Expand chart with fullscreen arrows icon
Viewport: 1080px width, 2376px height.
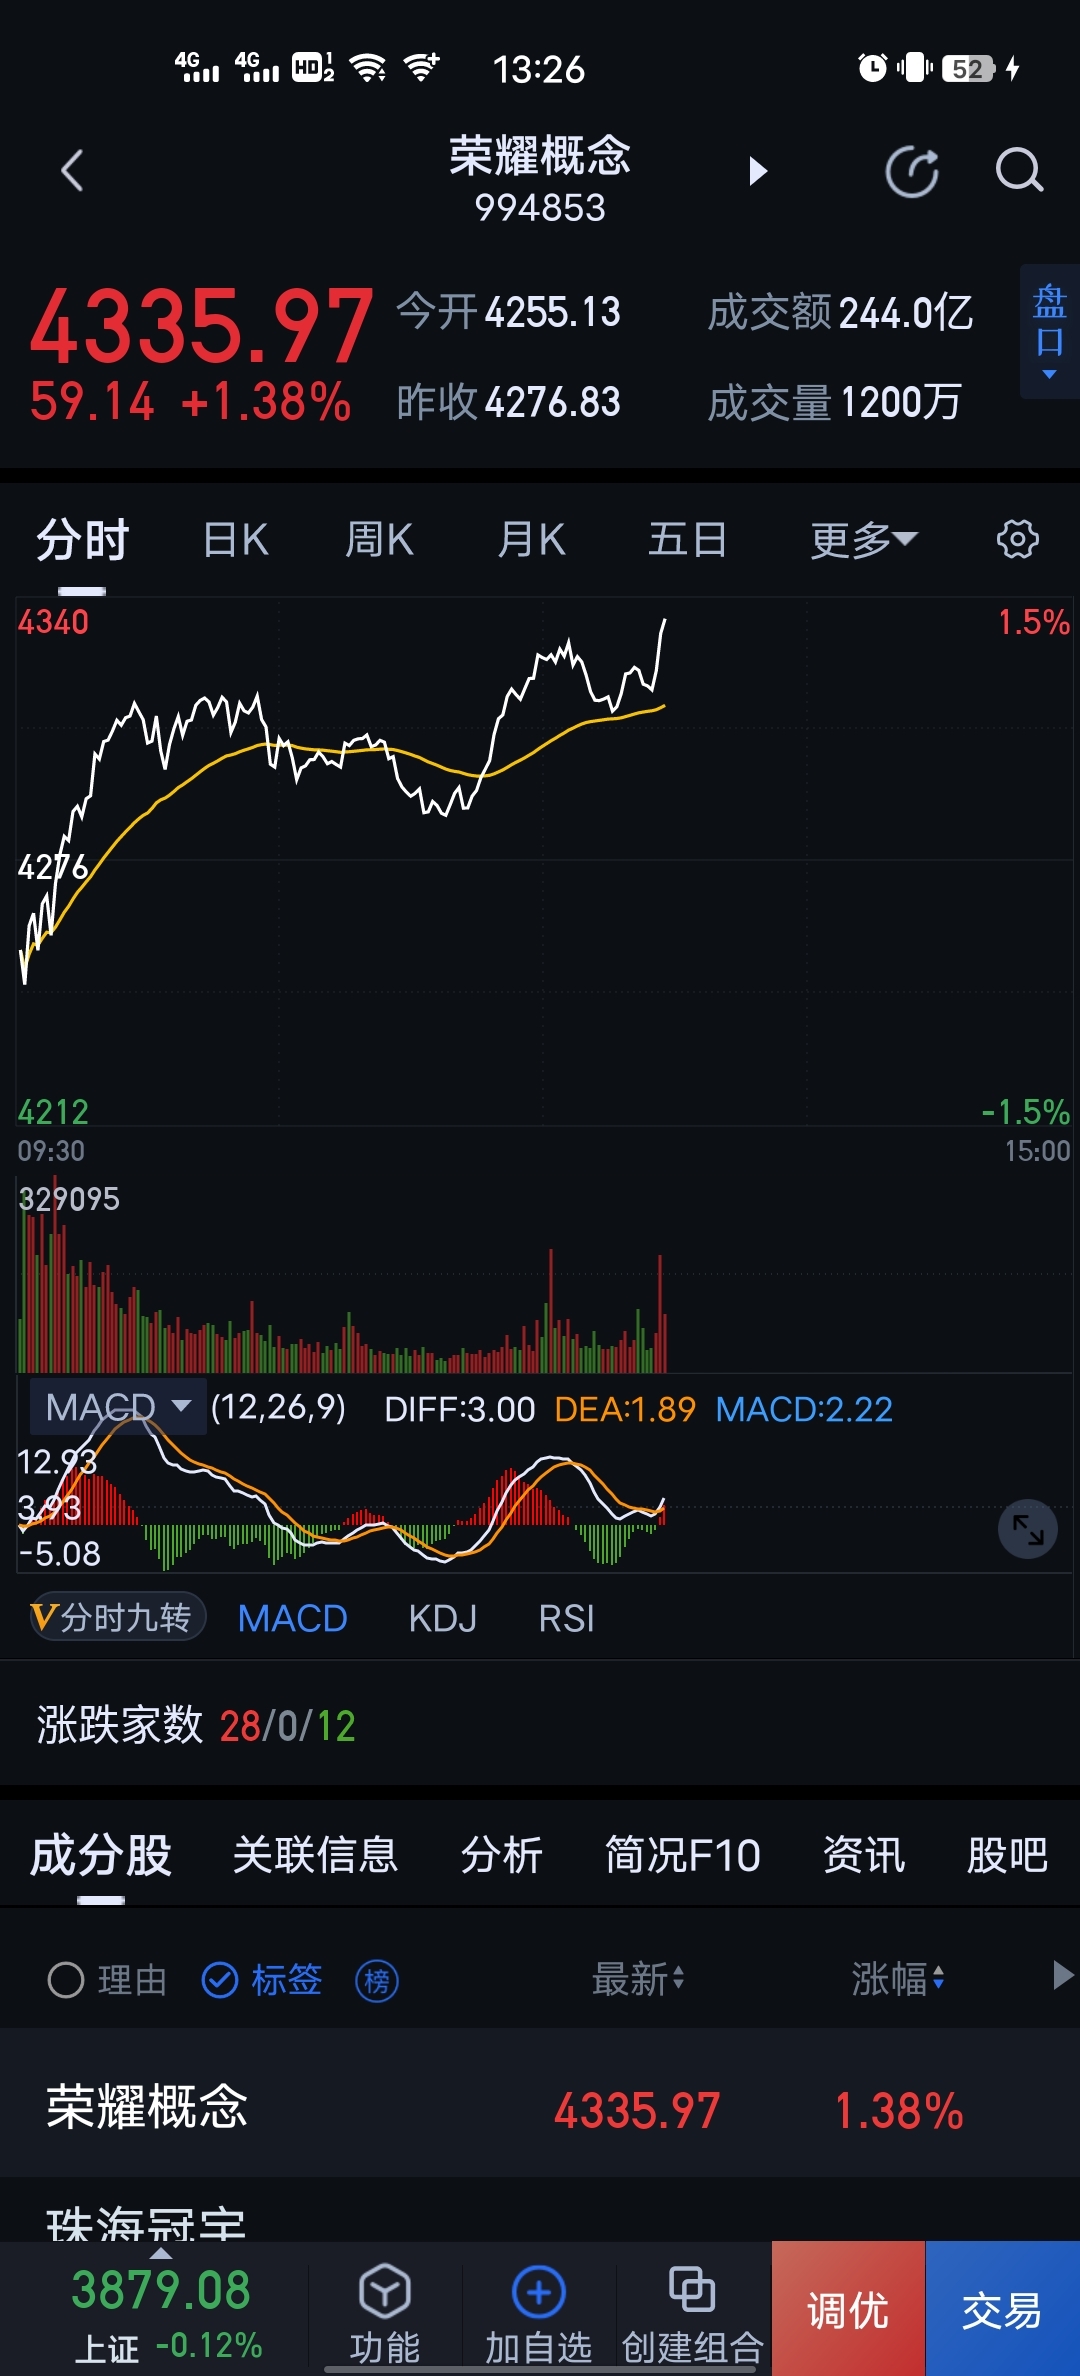click(x=1028, y=1528)
